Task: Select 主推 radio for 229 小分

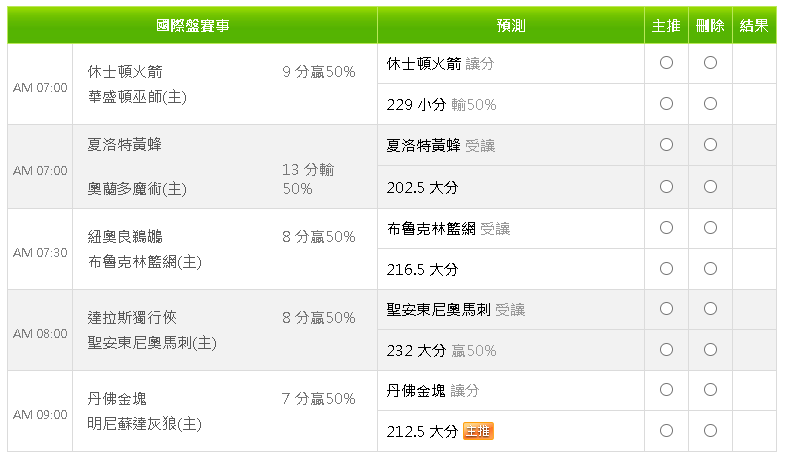Action: coord(666,104)
